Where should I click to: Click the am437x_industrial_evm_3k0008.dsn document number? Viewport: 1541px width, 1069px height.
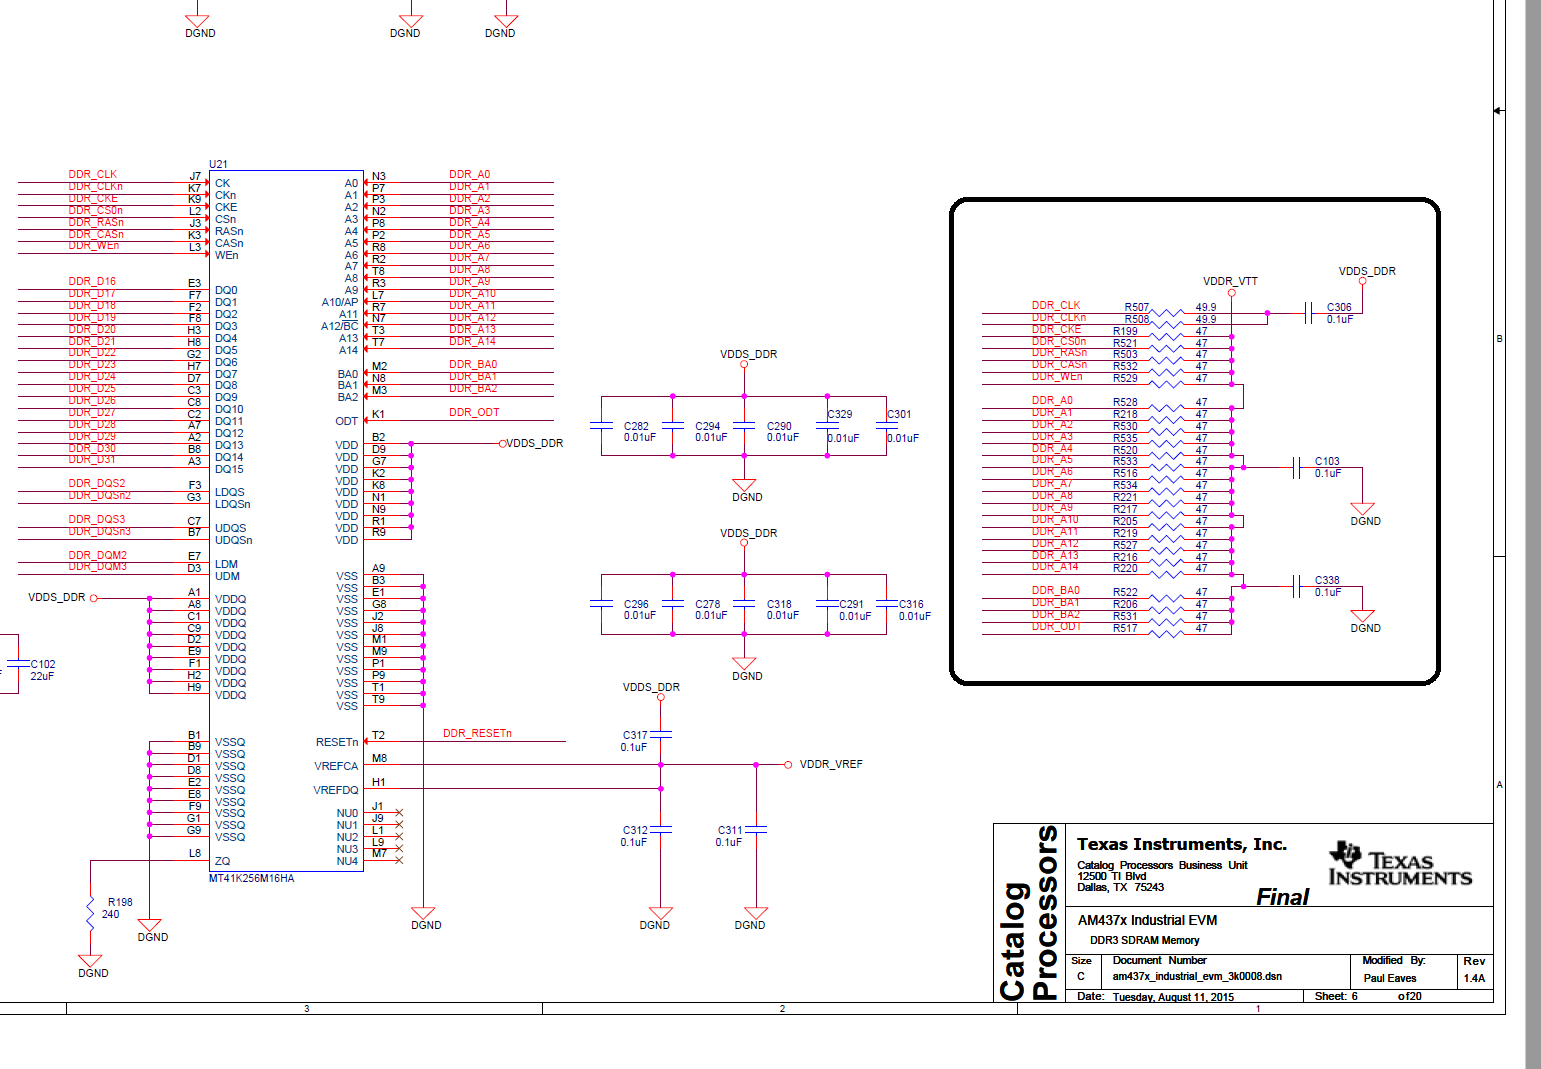pyautogui.click(x=1197, y=976)
